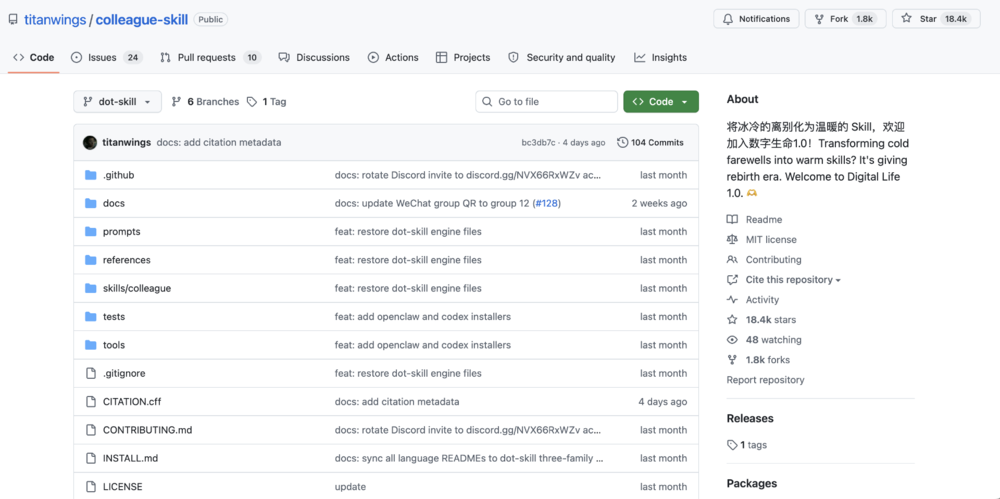Image resolution: width=1000 pixels, height=499 pixels.
Task: Click the tools folder icon
Action: coord(91,345)
